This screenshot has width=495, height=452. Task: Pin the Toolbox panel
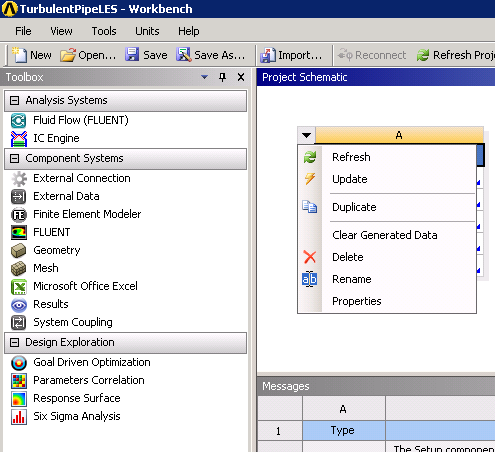click(x=222, y=77)
